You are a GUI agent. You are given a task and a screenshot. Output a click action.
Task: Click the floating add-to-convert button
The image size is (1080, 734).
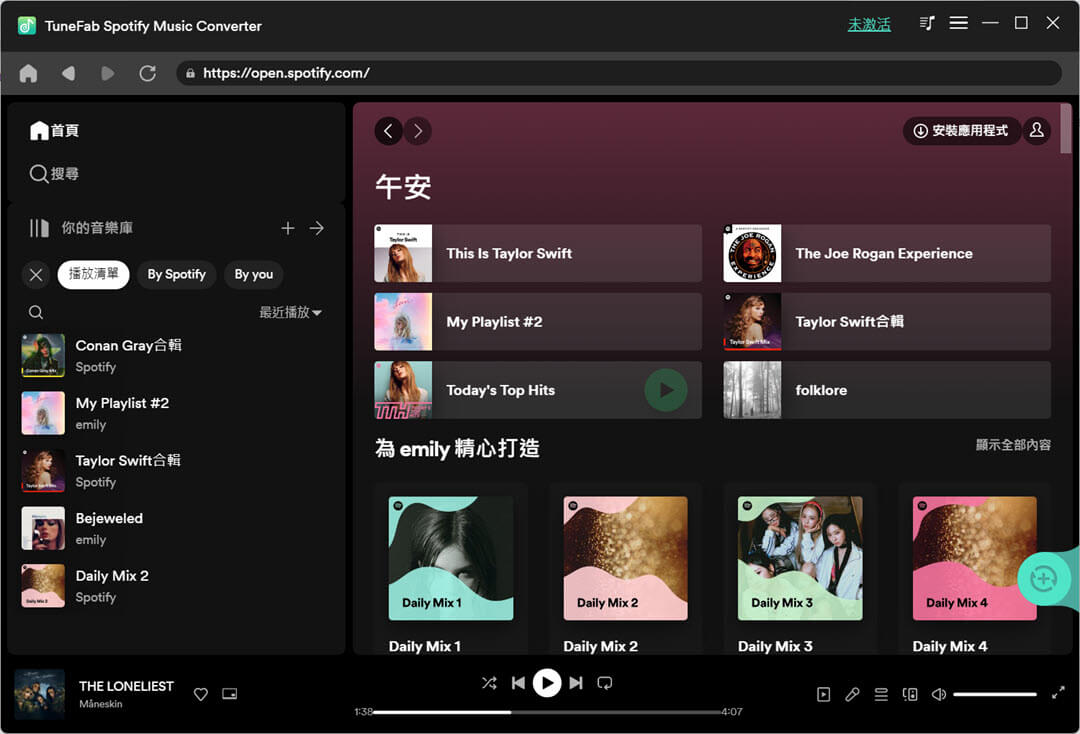[1044, 579]
